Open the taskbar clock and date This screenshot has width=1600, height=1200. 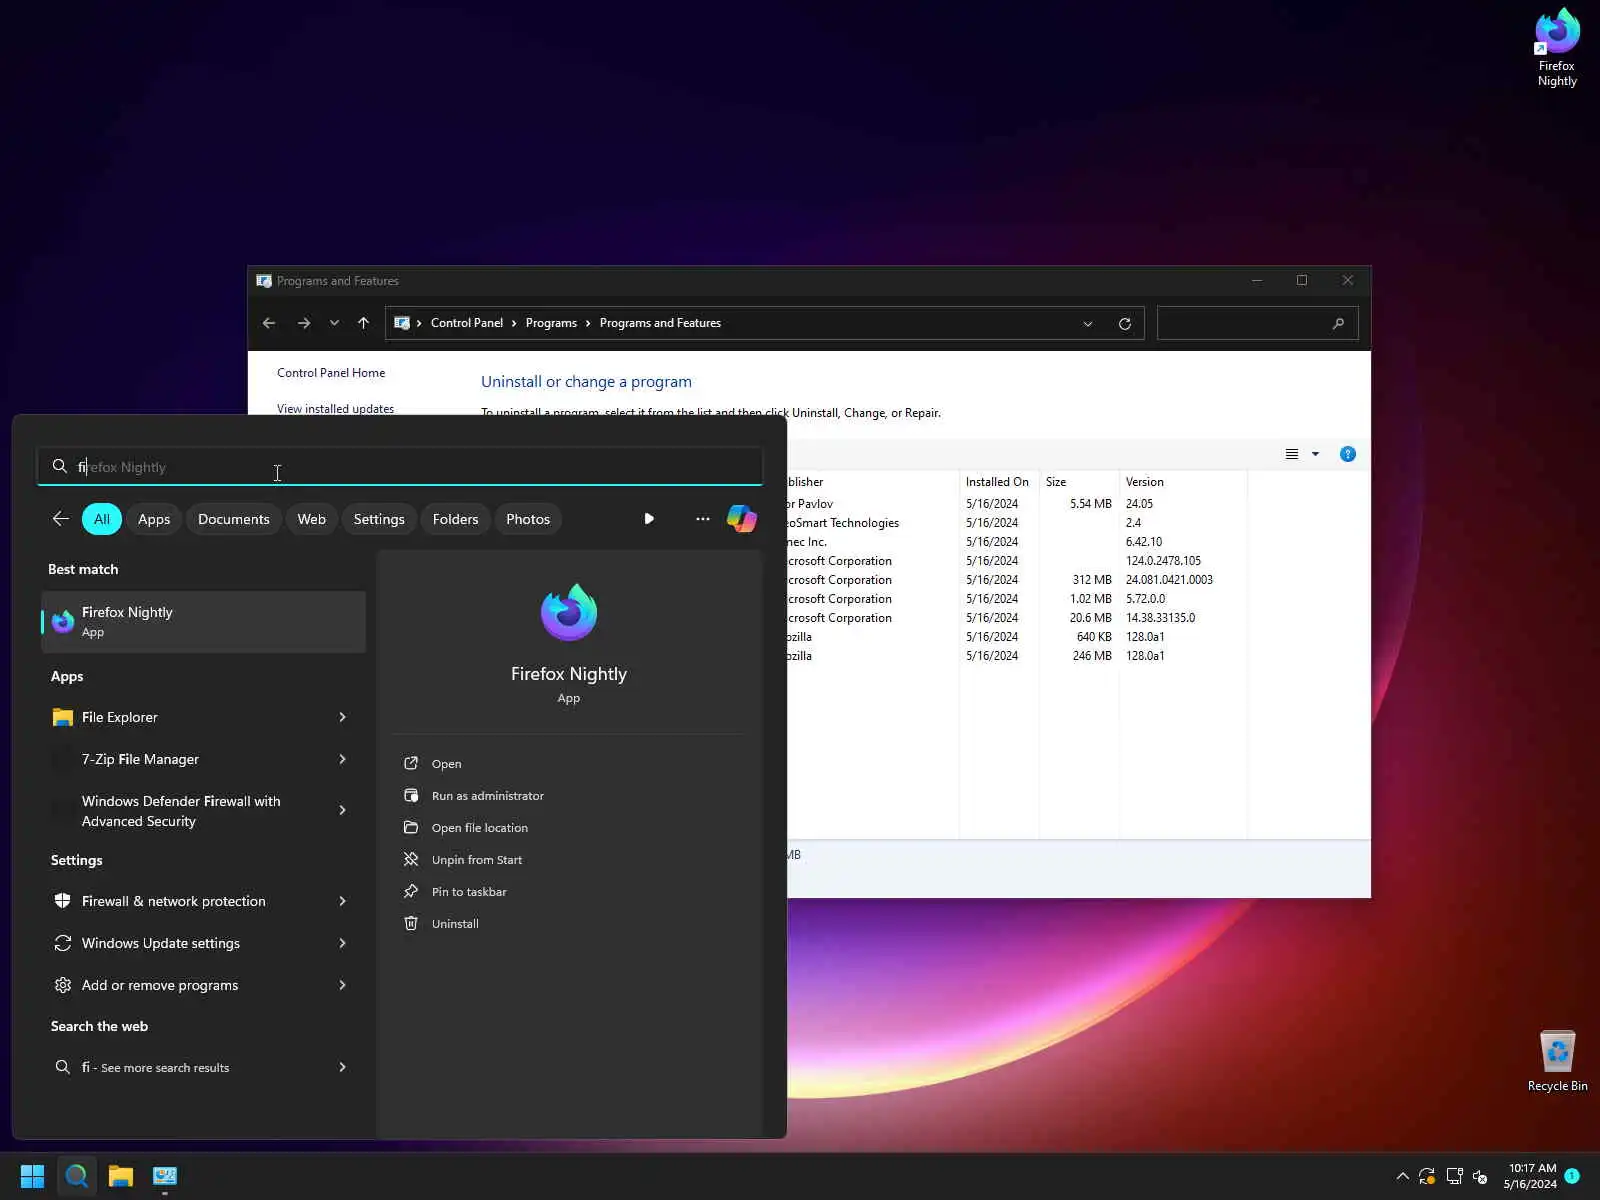tap(1531, 1176)
